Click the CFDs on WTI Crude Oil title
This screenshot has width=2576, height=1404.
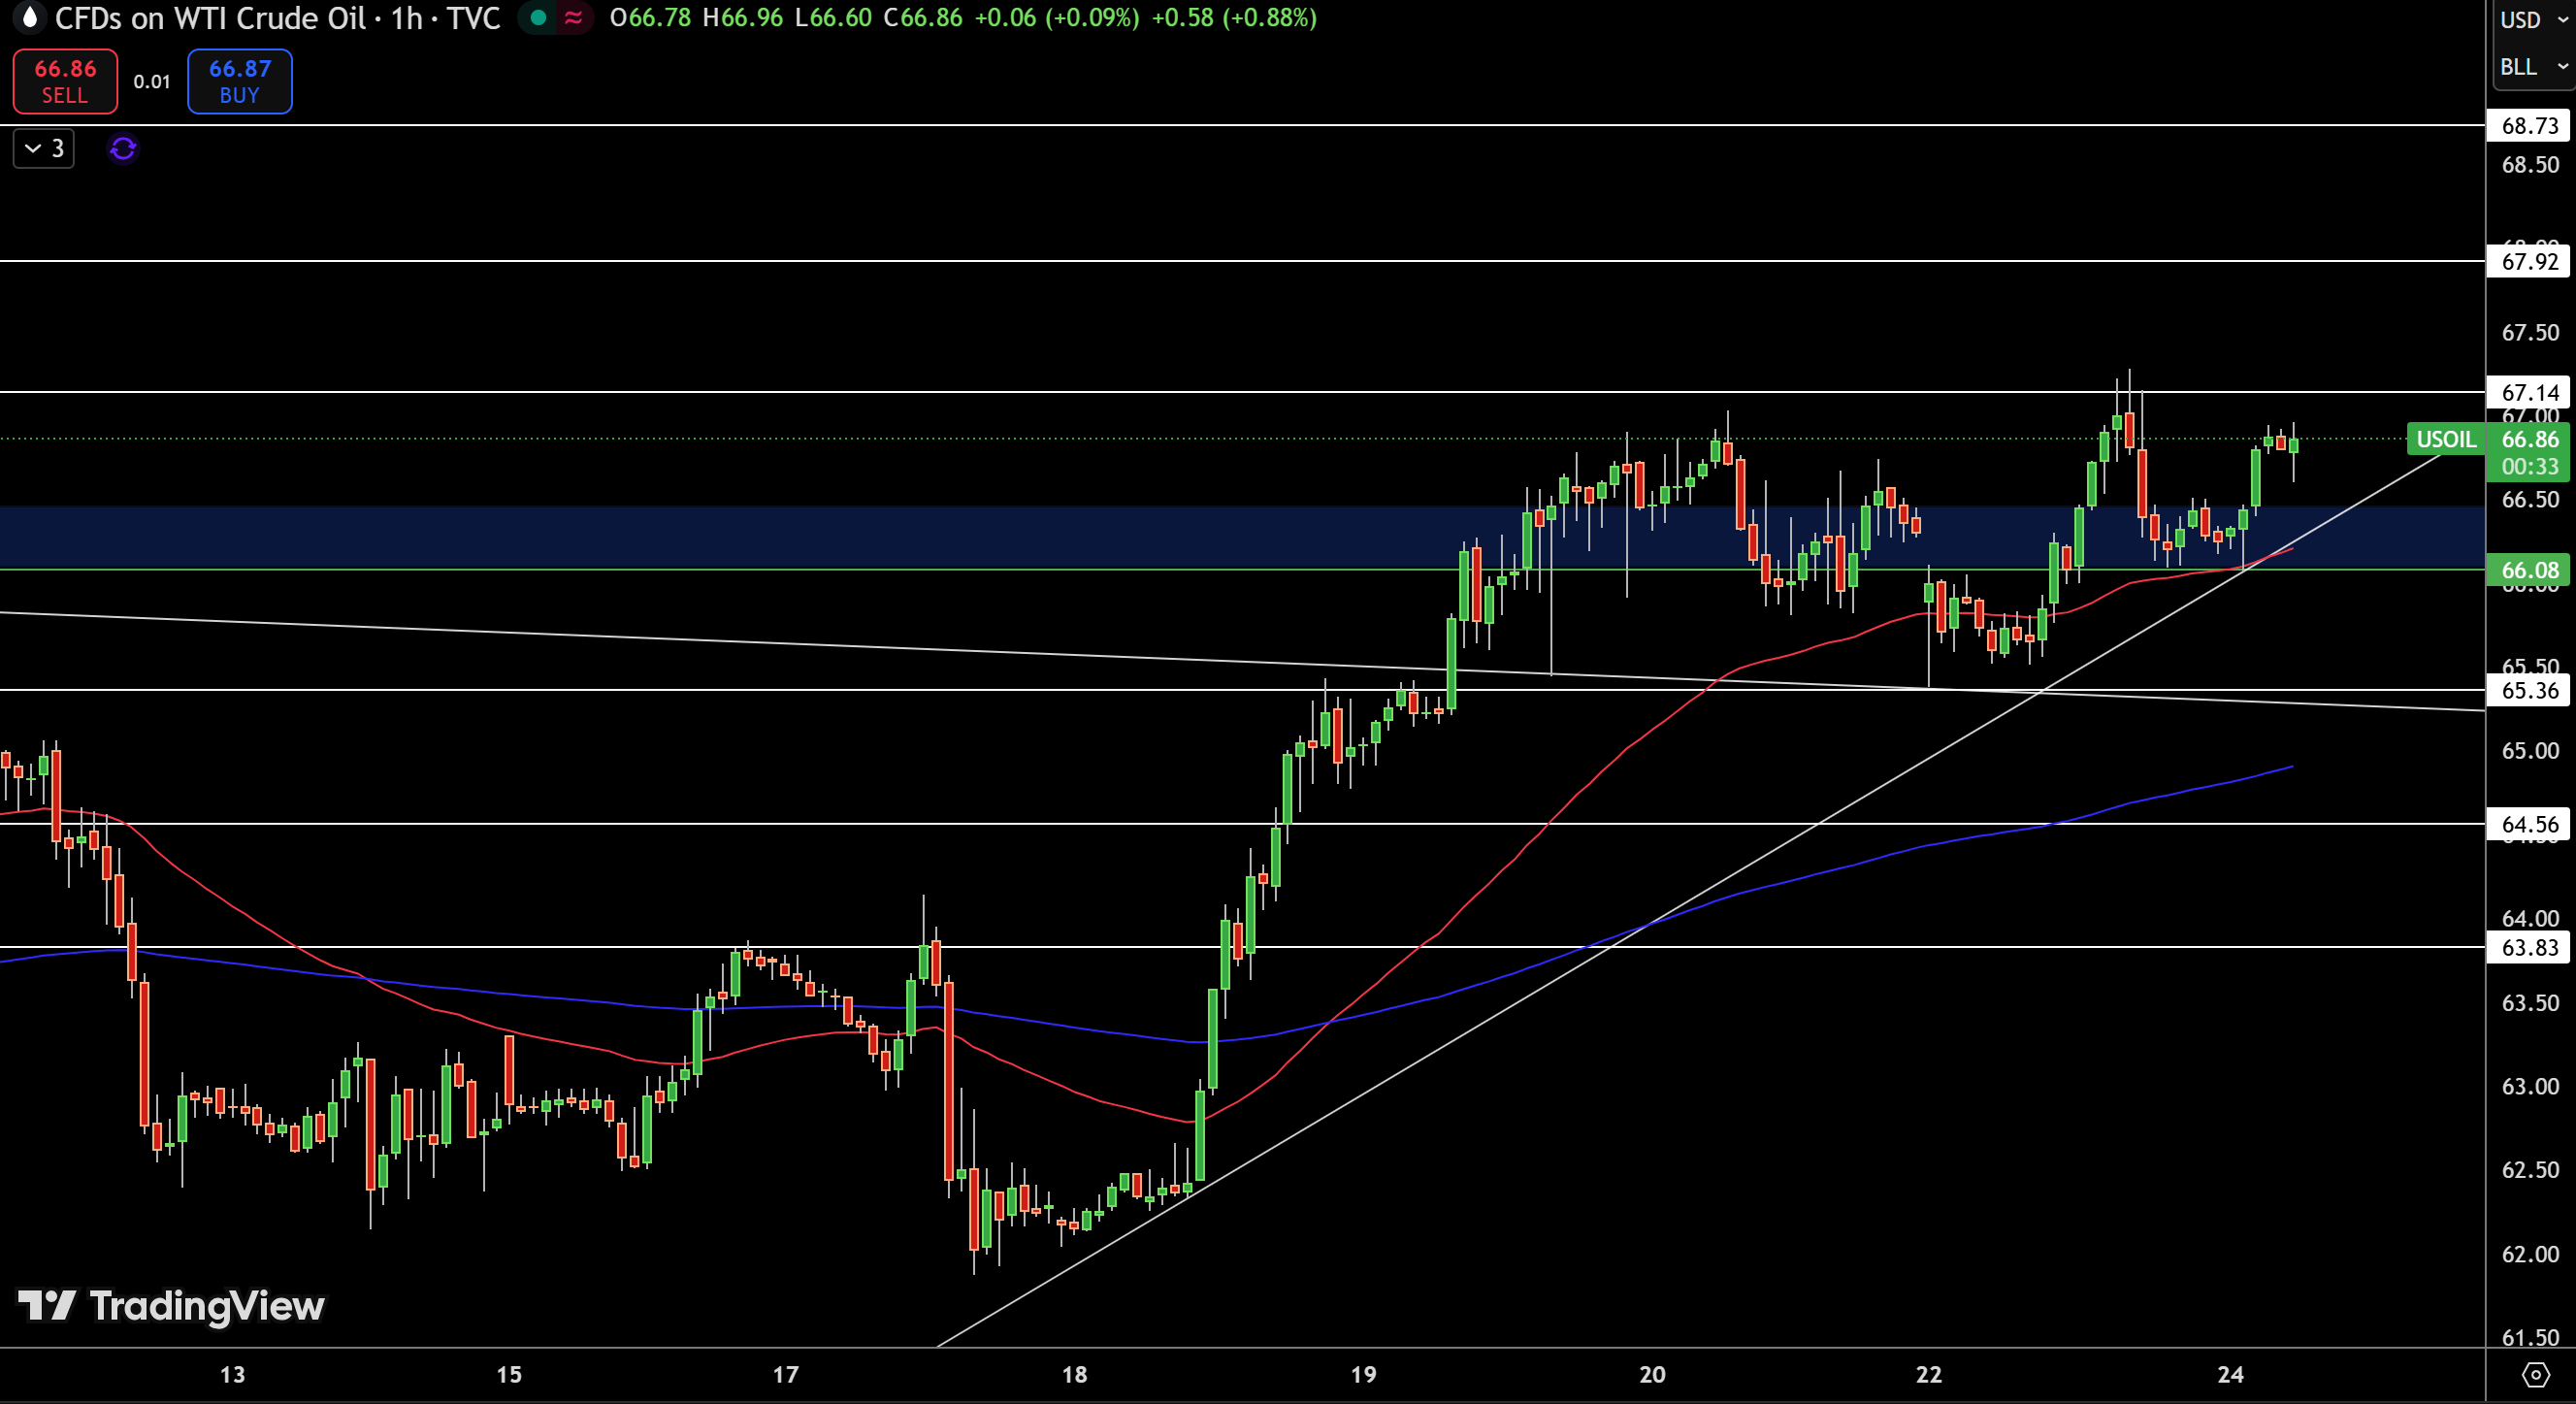point(210,18)
